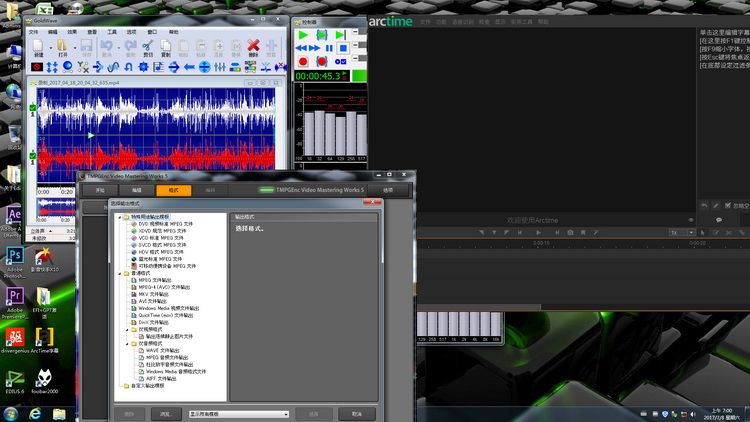Open the Windows Start button
This screenshot has width=750, height=422.
11,414
